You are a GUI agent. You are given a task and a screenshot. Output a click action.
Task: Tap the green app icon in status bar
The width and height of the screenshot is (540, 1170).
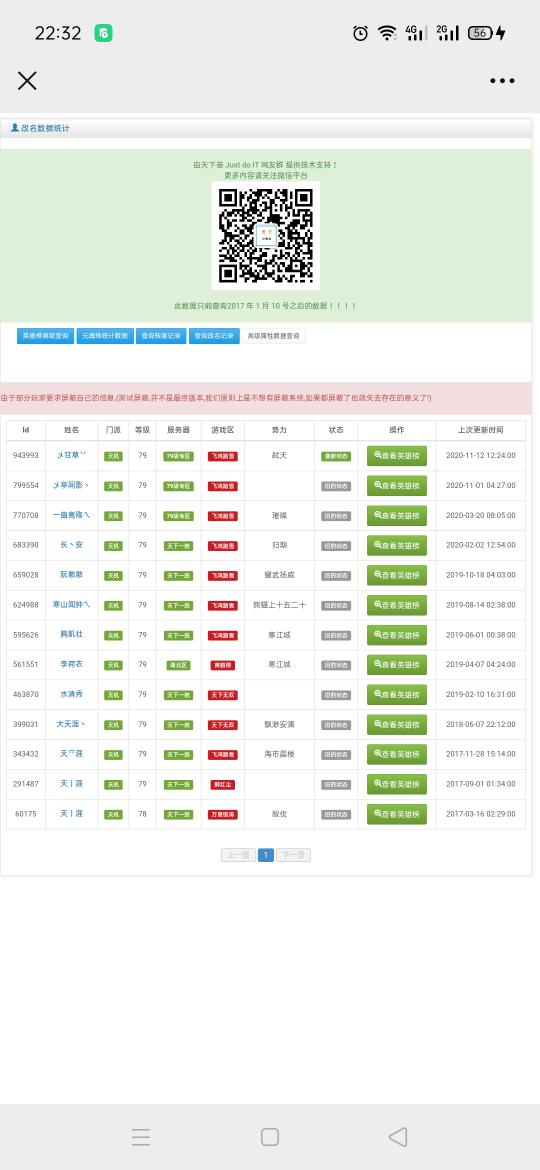104,33
